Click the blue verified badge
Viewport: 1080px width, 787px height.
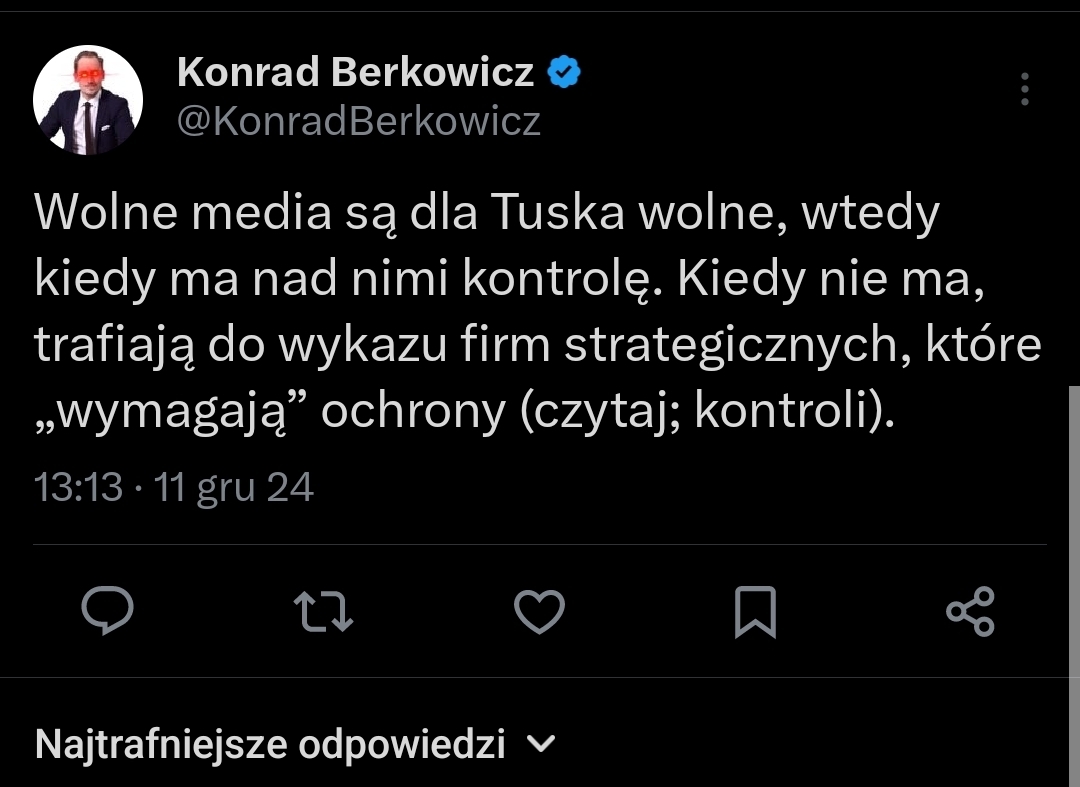pyautogui.click(x=566, y=72)
